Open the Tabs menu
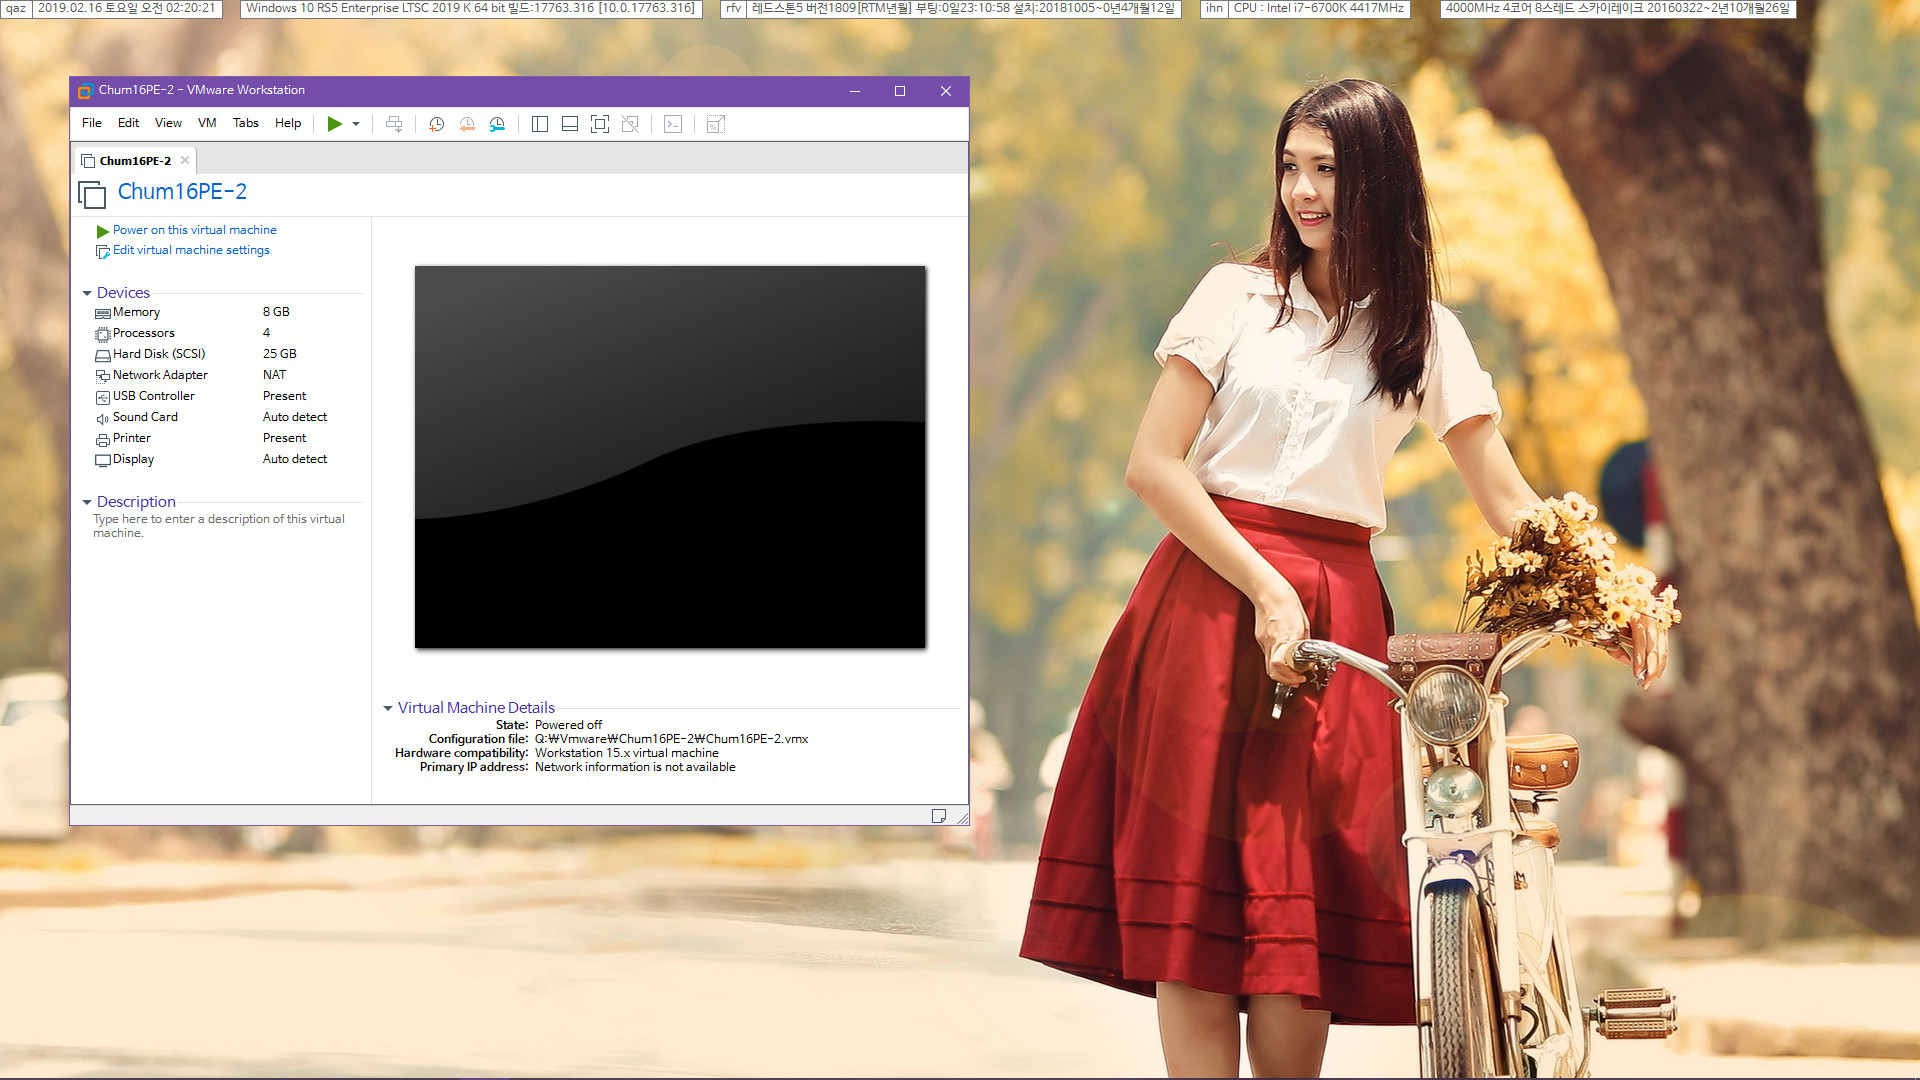1920x1080 pixels. [244, 124]
